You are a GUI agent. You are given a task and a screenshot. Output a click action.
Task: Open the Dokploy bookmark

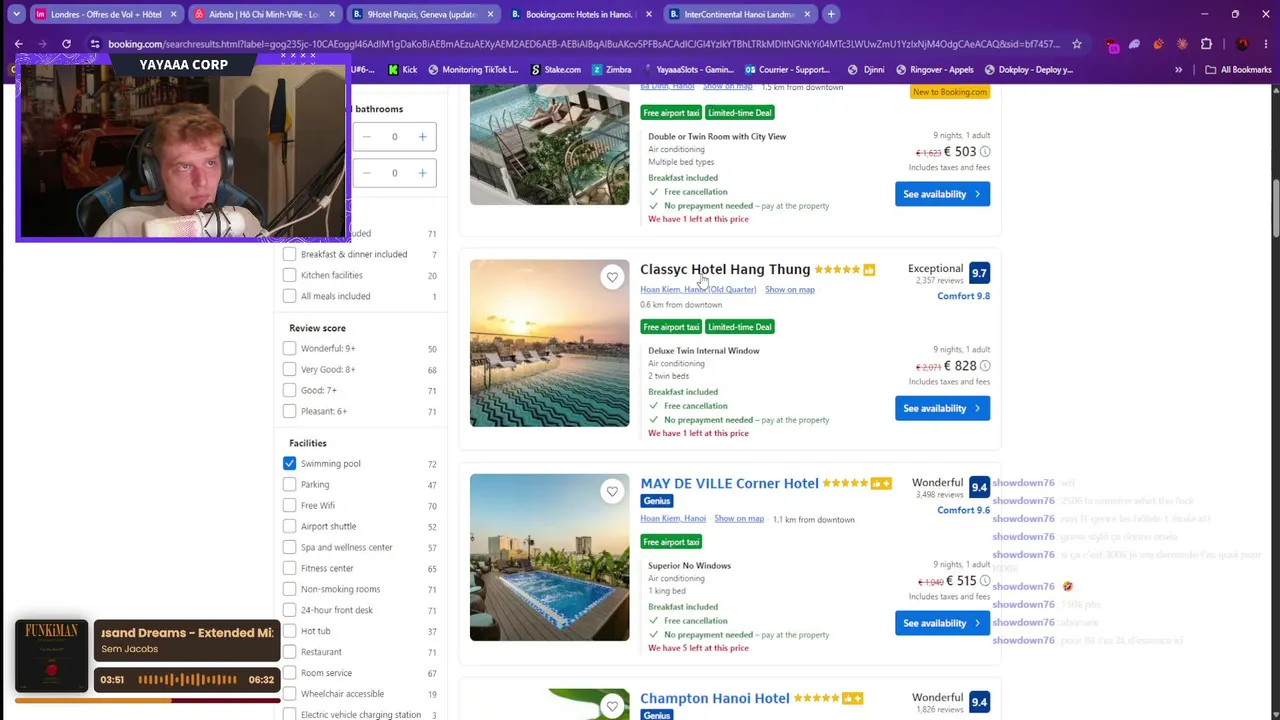[x=1029, y=70]
